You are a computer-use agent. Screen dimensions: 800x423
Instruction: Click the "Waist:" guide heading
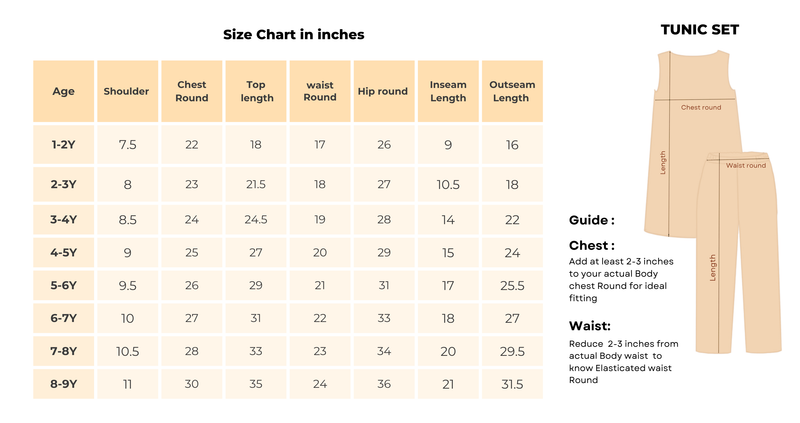[589, 325]
